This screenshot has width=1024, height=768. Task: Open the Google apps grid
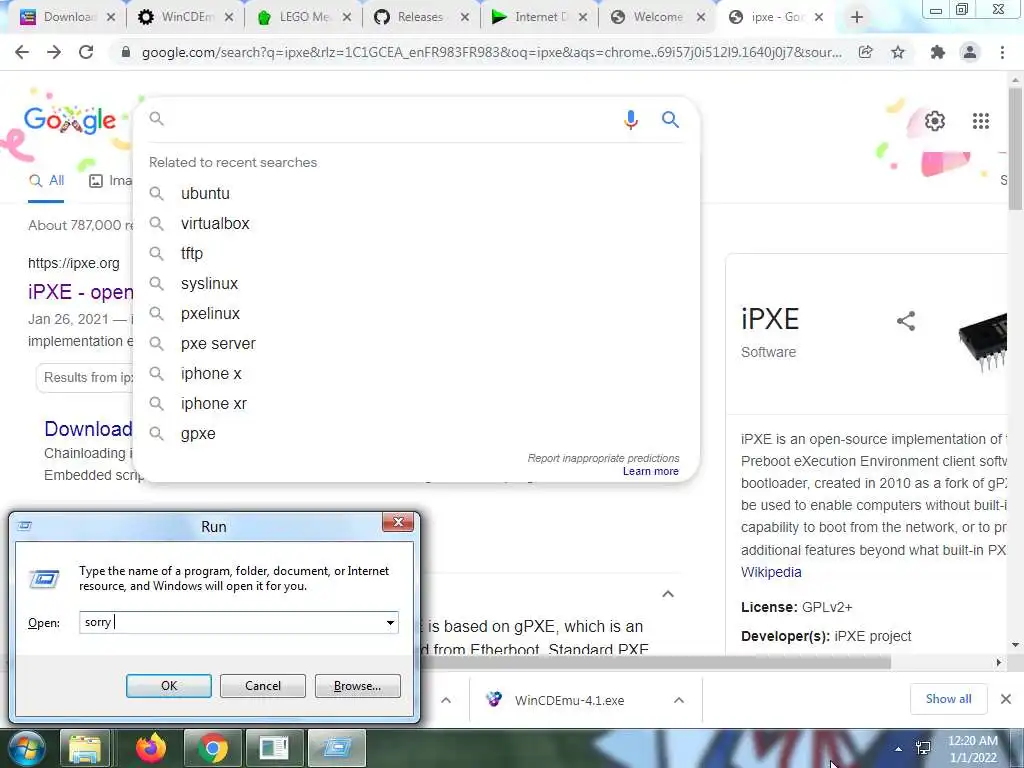980,121
